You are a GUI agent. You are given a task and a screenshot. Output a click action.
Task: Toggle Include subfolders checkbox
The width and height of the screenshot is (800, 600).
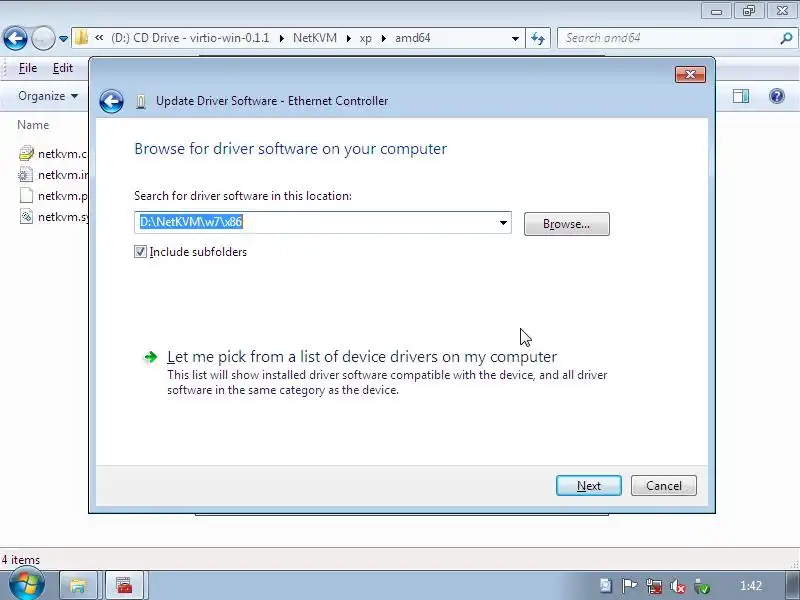click(x=140, y=252)
